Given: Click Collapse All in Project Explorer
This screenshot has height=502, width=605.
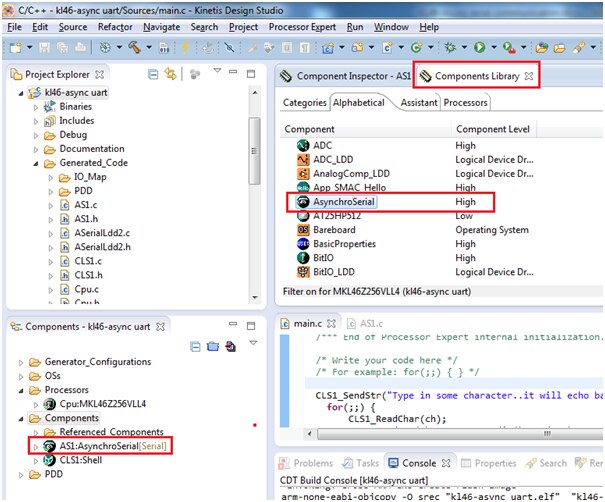Looking at the screenshot, I should point(153,74).
